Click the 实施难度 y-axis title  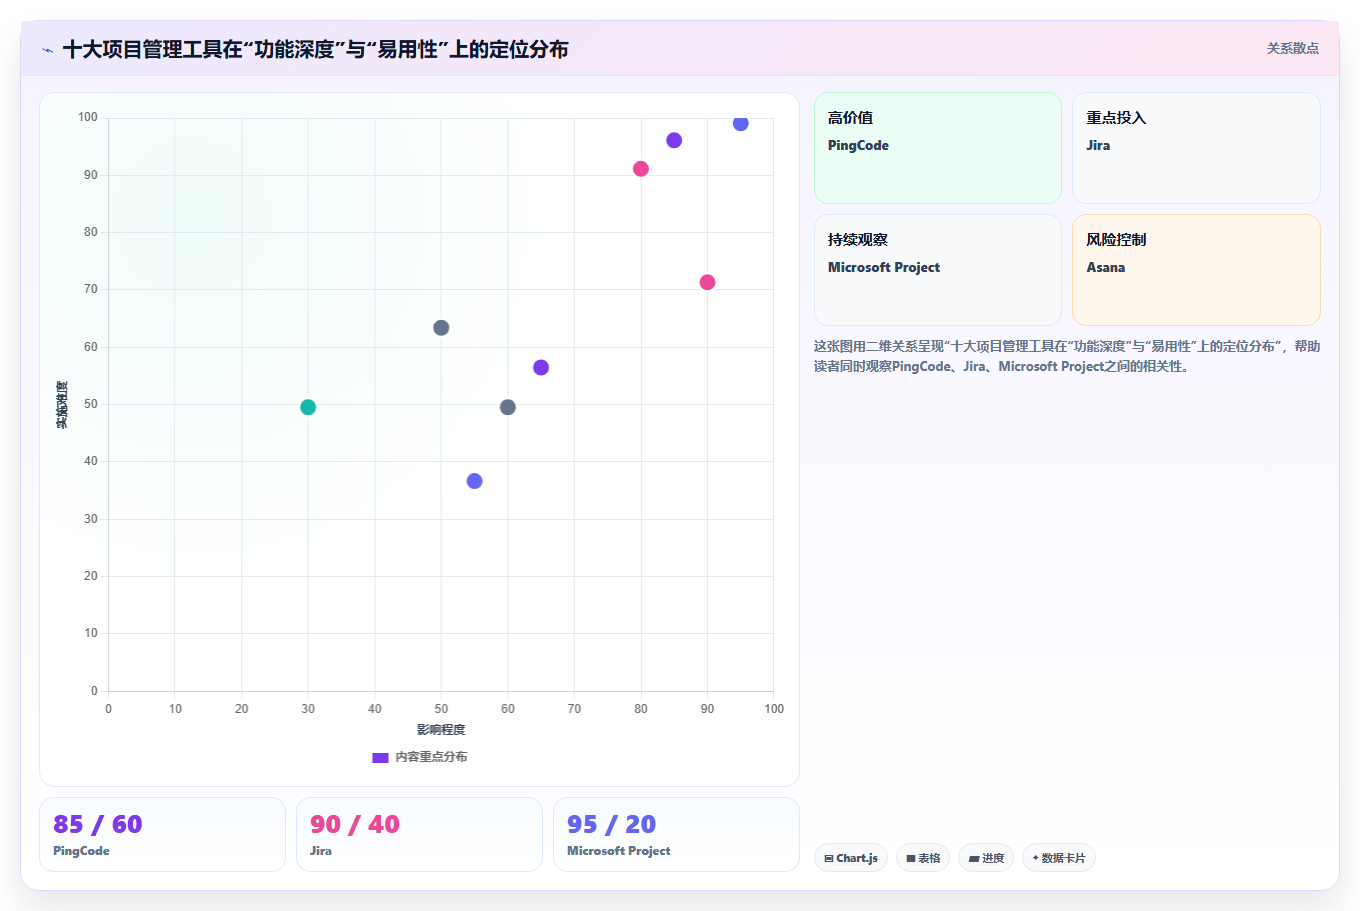click(62, 405)
